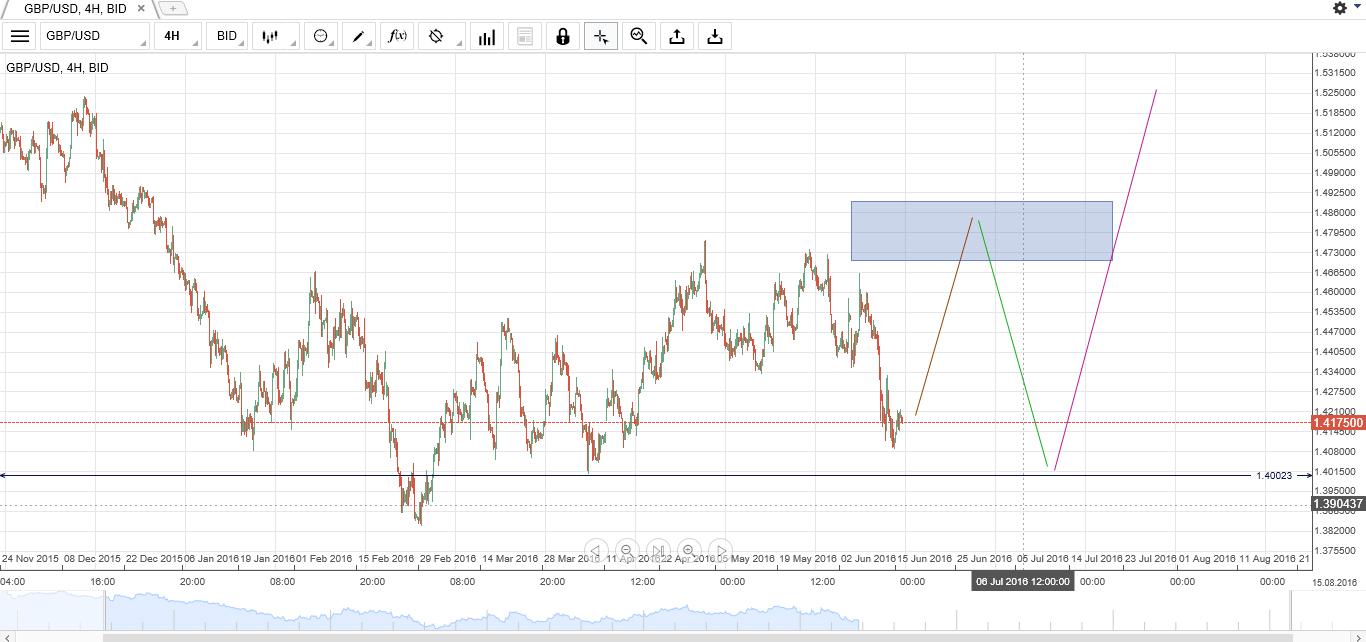Click the bar chart volume icon
The height and width of the screenshot is (642, 1366).
tap(487, 37)
